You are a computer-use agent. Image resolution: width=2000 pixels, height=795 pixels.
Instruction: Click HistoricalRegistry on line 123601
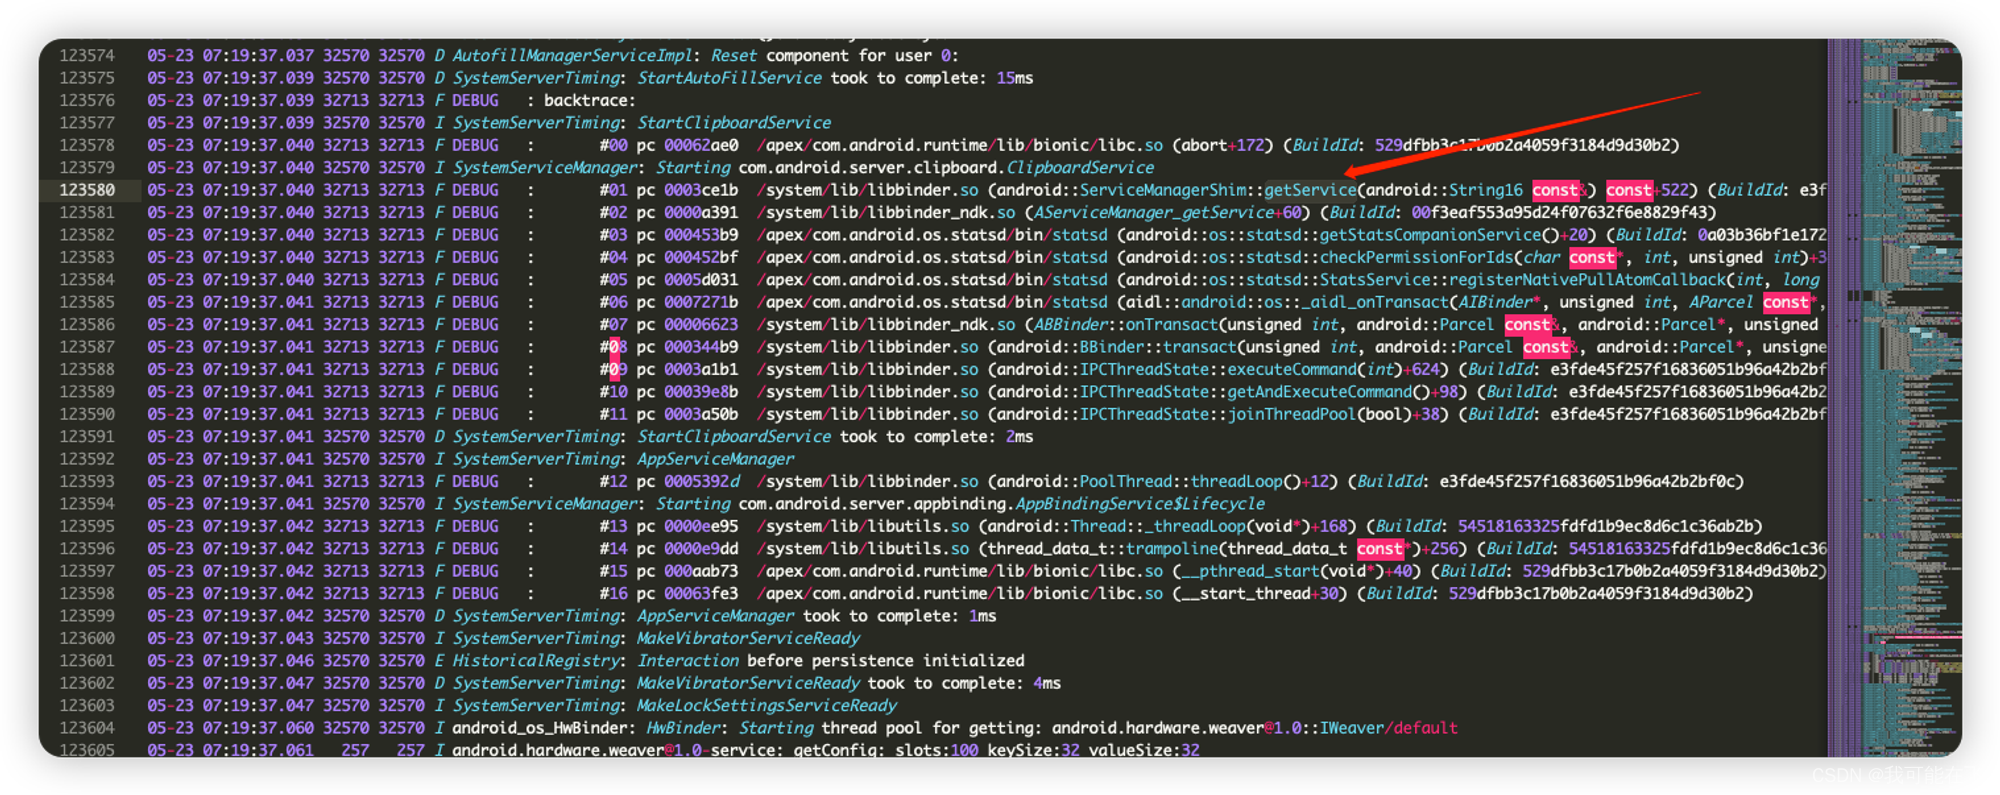tap(535, 661)
